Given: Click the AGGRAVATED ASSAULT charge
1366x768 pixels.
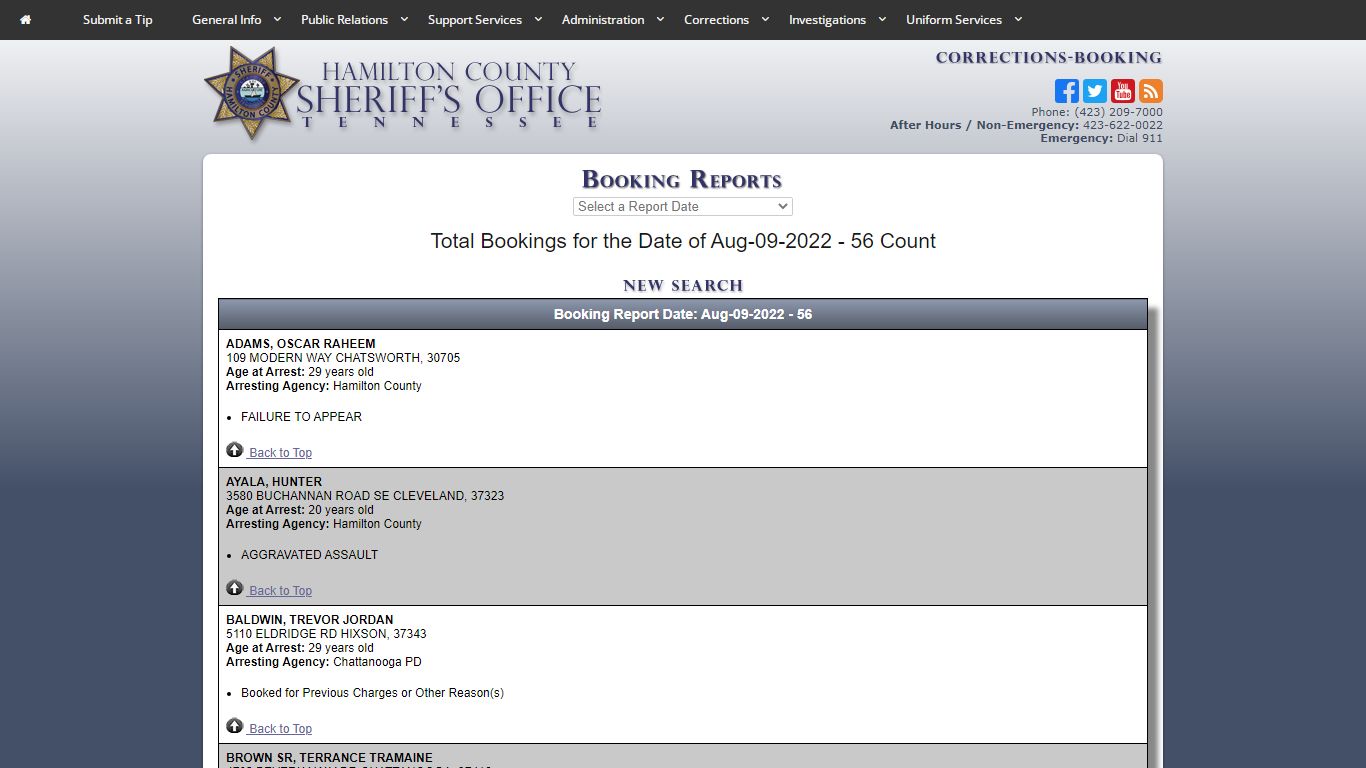Looking at the screenshot, I should click(x=309, y=555).
